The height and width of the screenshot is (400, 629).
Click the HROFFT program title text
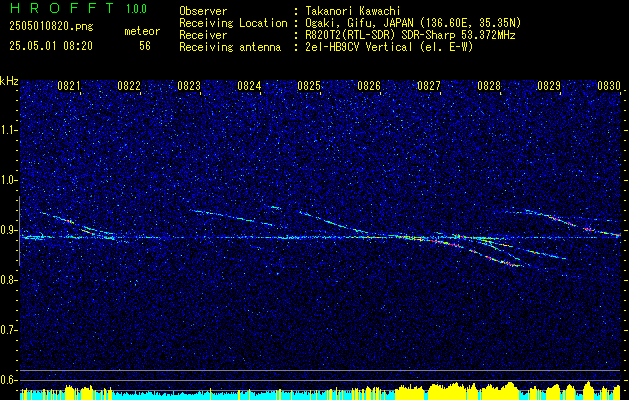tap(62, 8)
